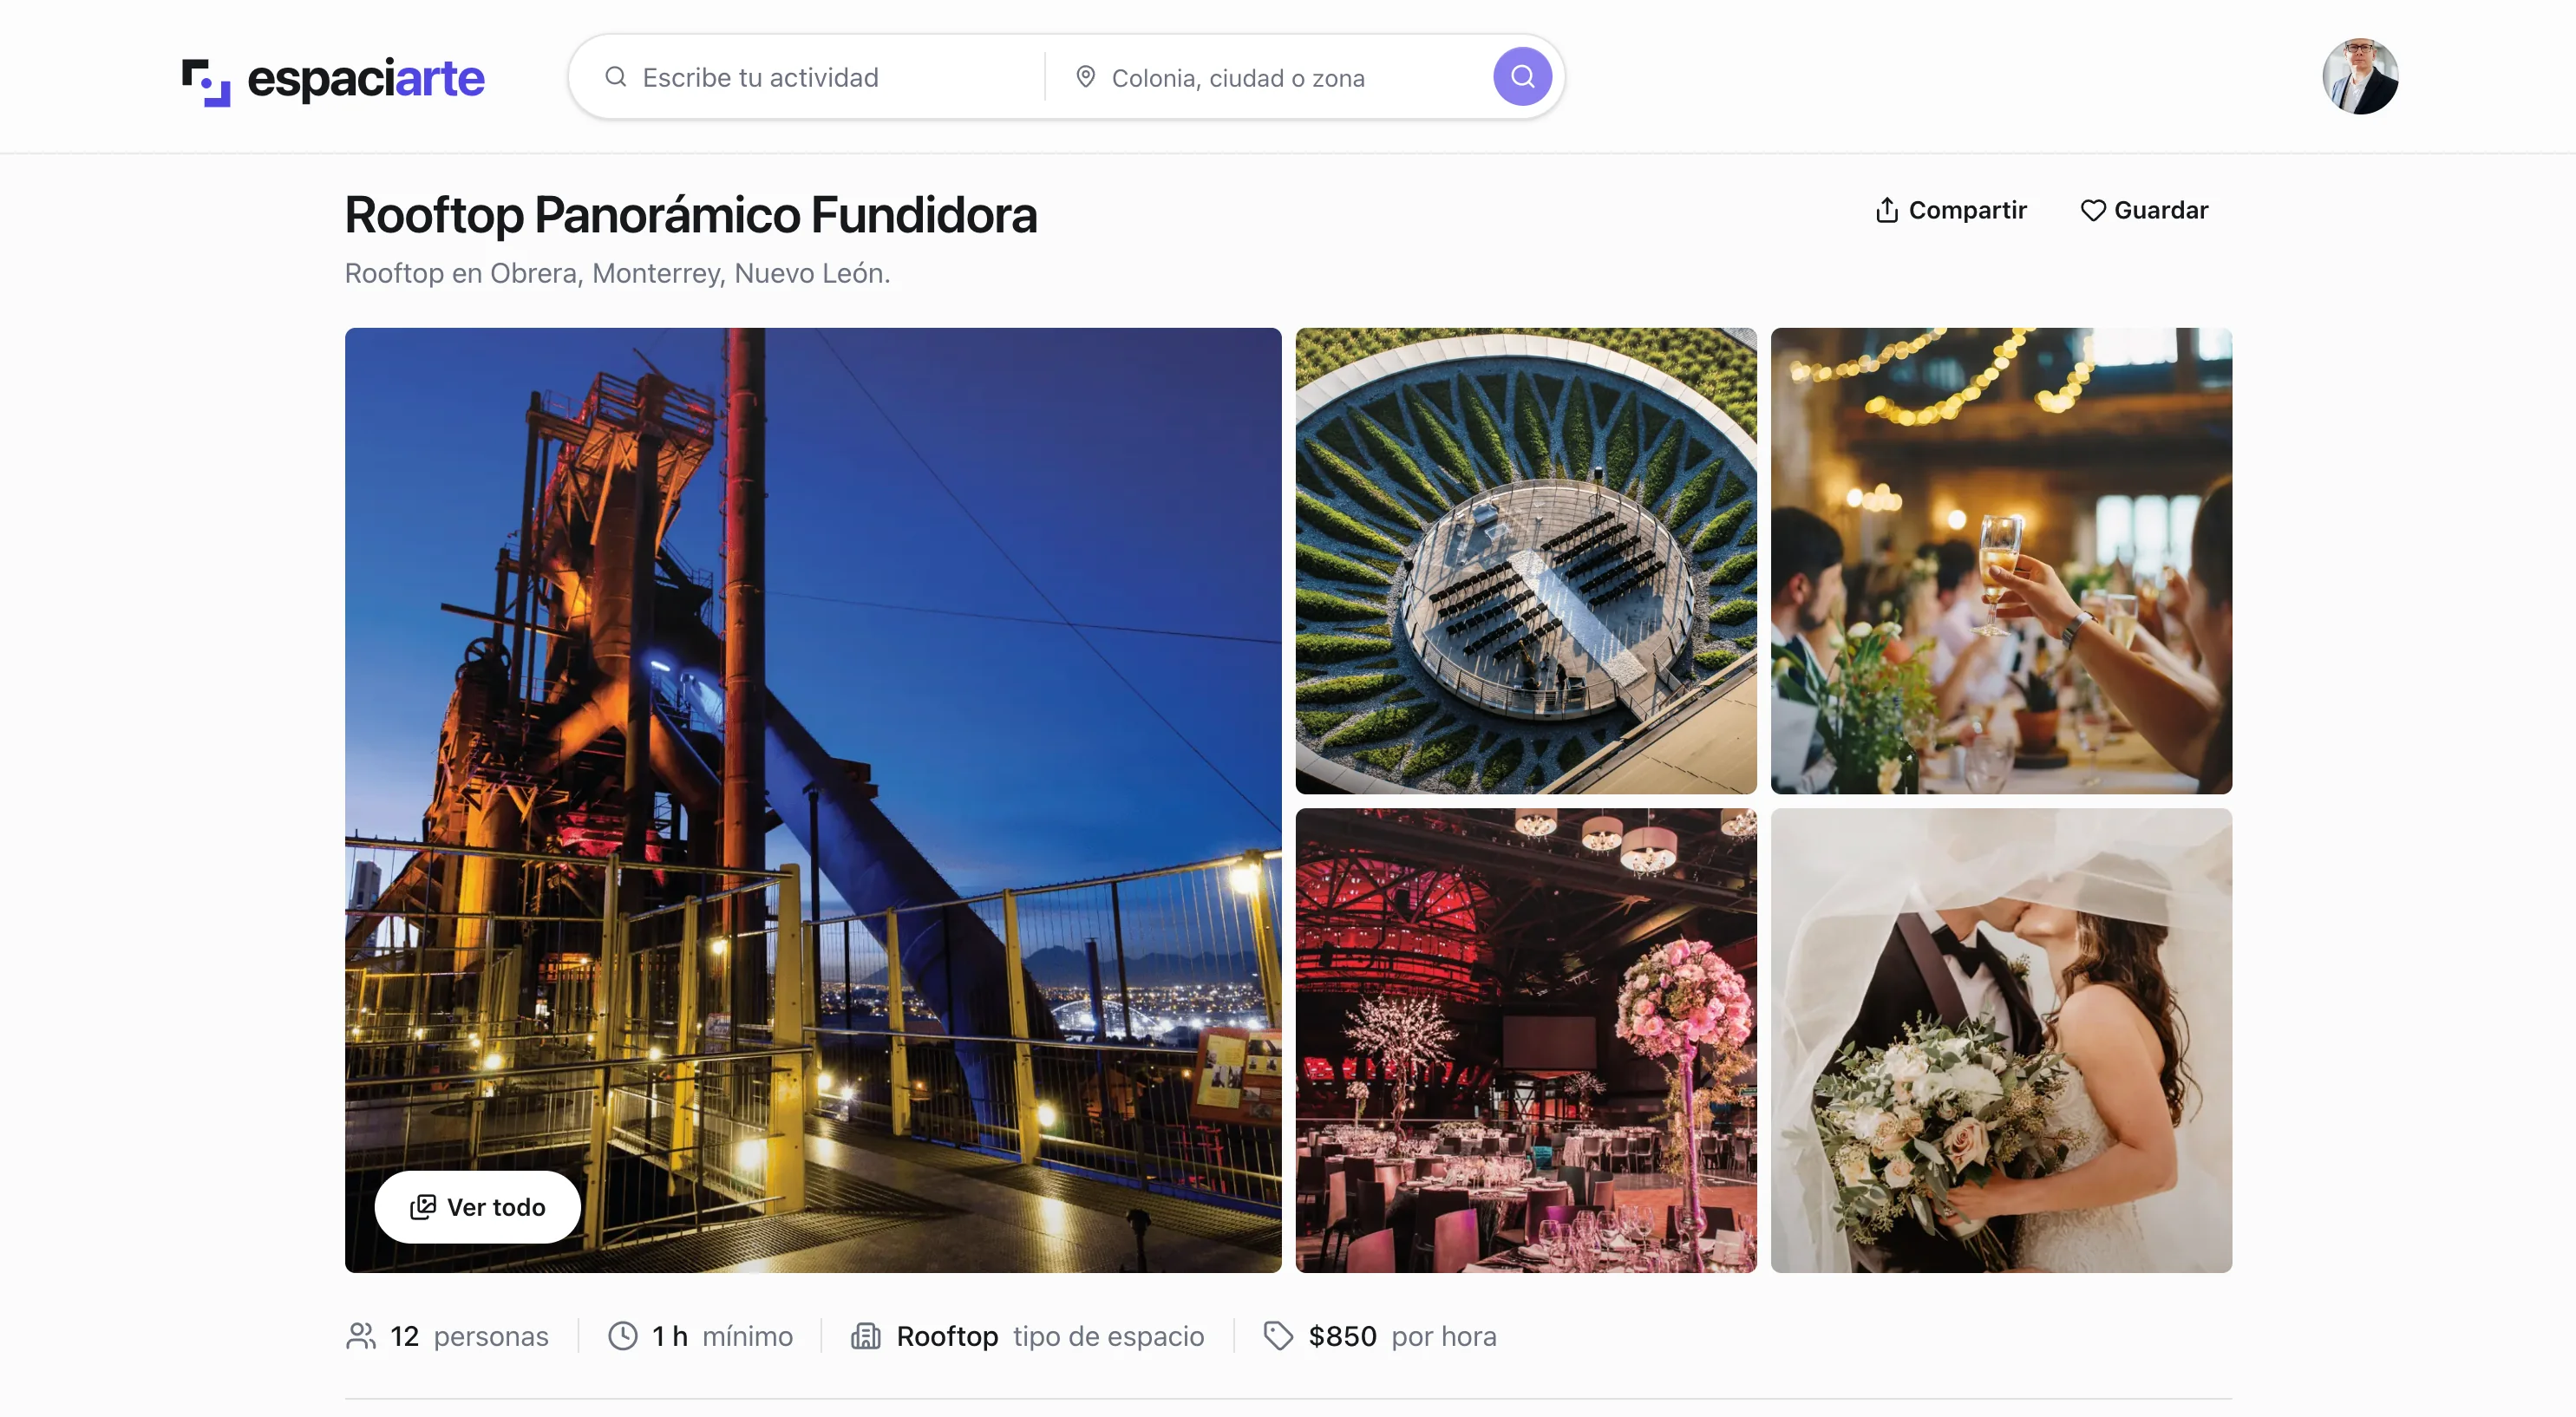Viewport: 2576px width, 1417px height.
Task: Click the building icon beside Rooftop
Action: click(x=866, y=1336)
